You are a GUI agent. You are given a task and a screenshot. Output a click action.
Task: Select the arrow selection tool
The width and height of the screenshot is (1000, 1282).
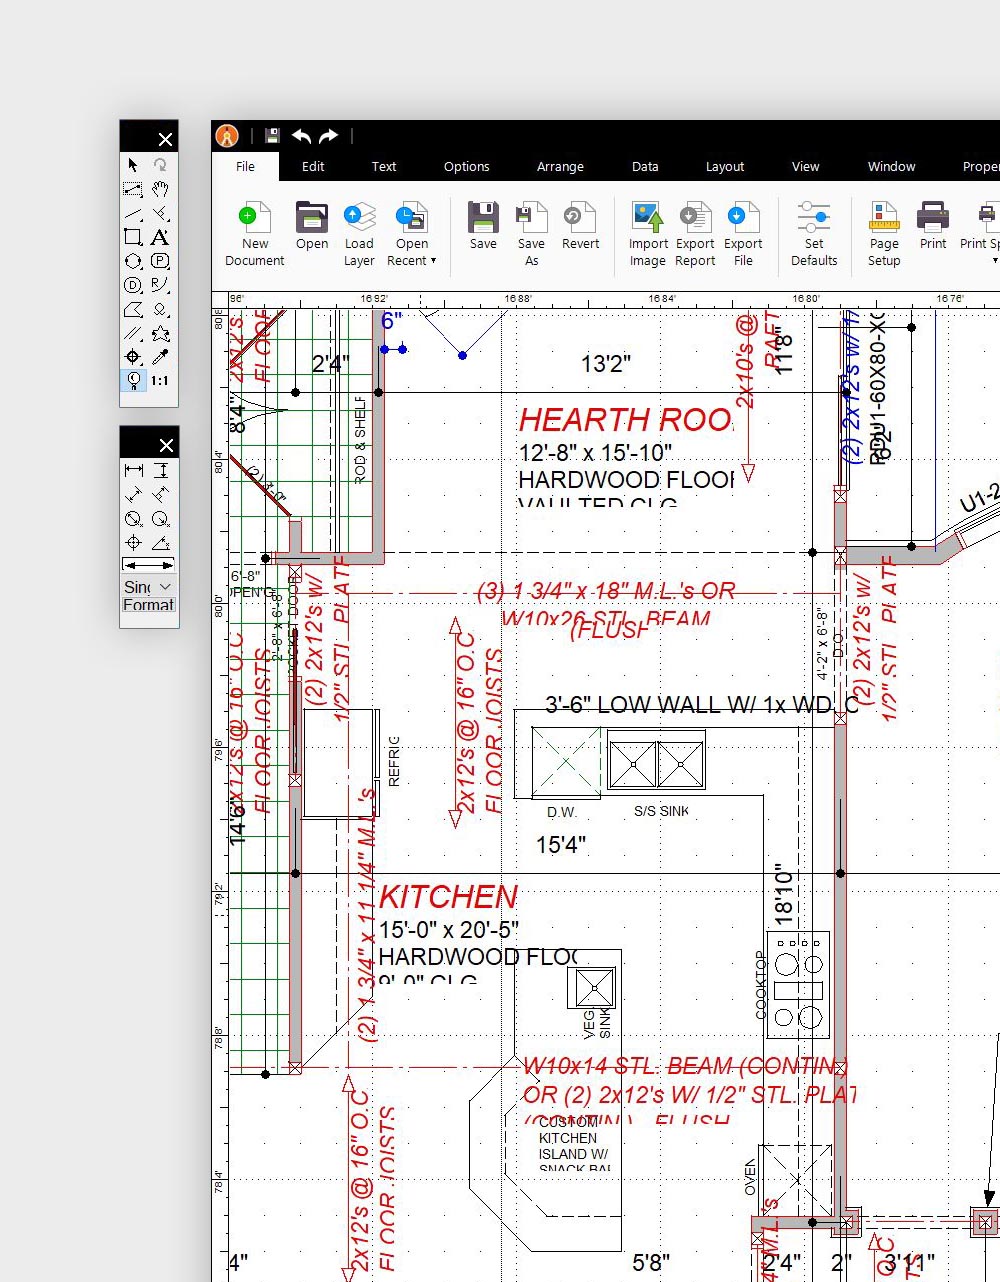tap(133, 163)
